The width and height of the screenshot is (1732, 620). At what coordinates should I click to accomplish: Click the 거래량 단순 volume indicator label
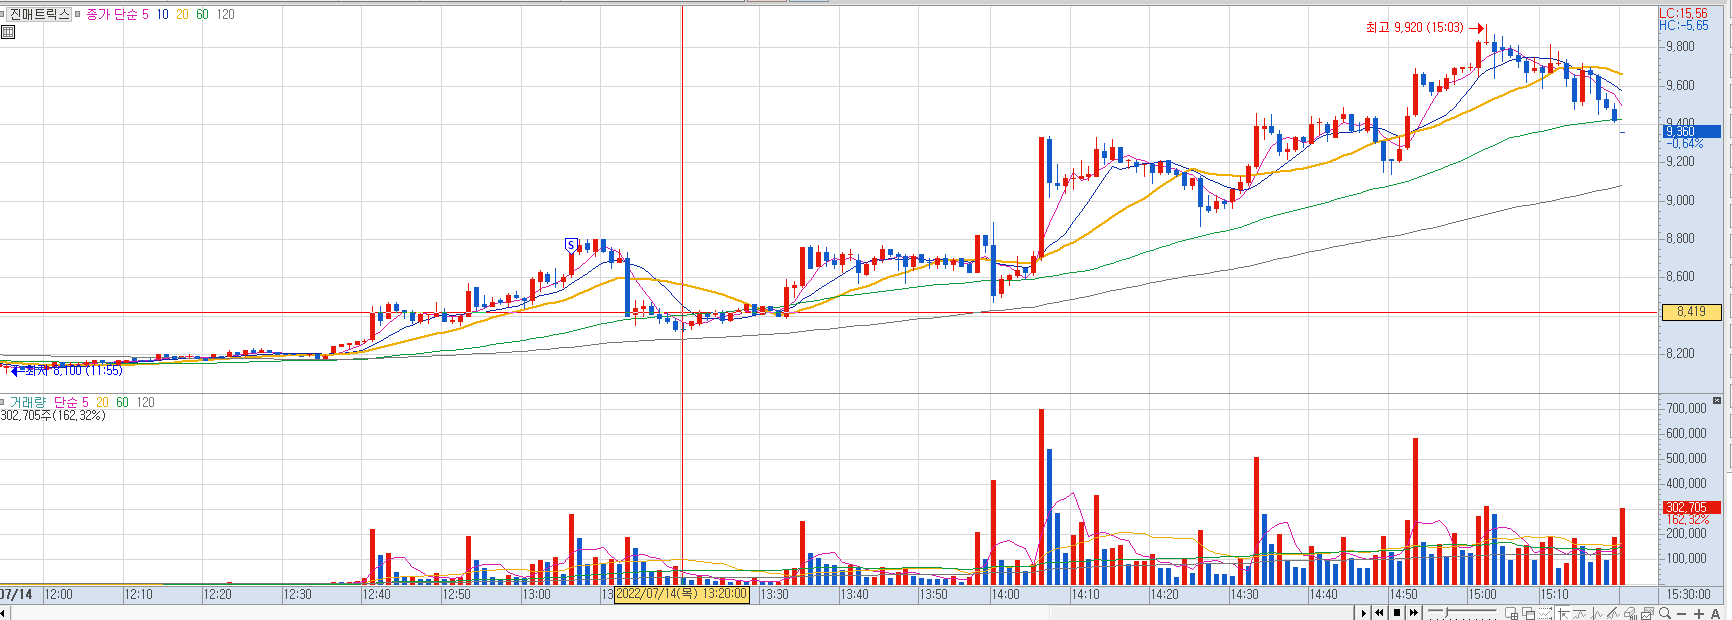pyautogui.click(x=44, y=402)
